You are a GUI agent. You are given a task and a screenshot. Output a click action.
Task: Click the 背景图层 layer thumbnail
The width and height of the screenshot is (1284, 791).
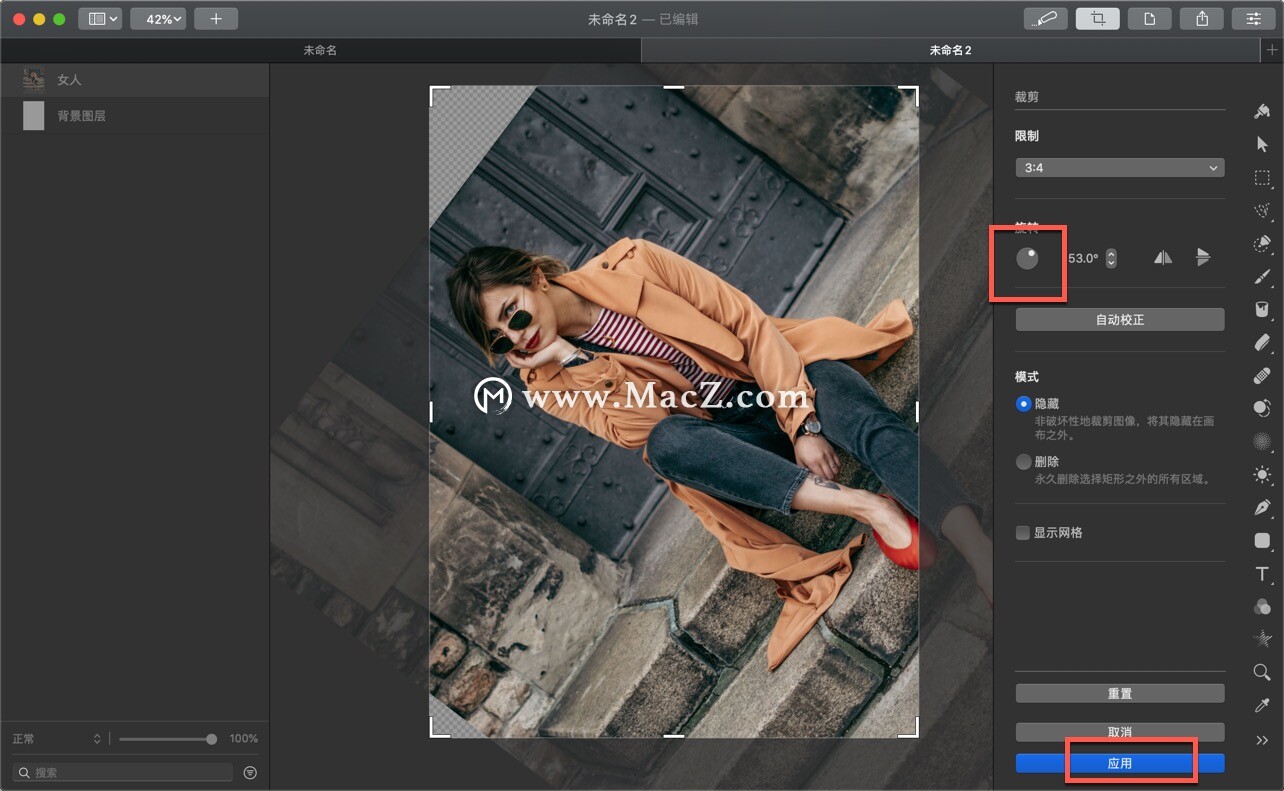point(34,115)
